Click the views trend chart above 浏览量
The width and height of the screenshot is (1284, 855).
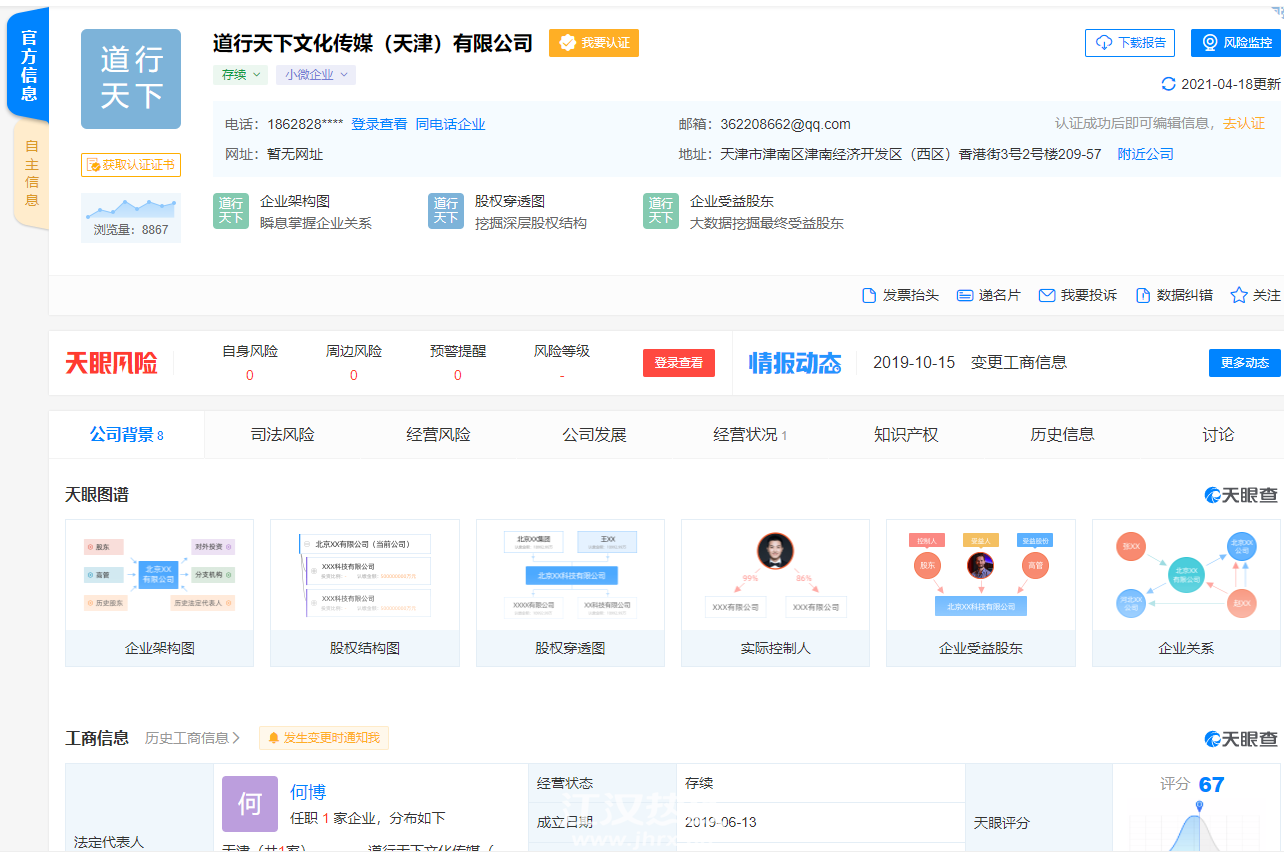131,208
